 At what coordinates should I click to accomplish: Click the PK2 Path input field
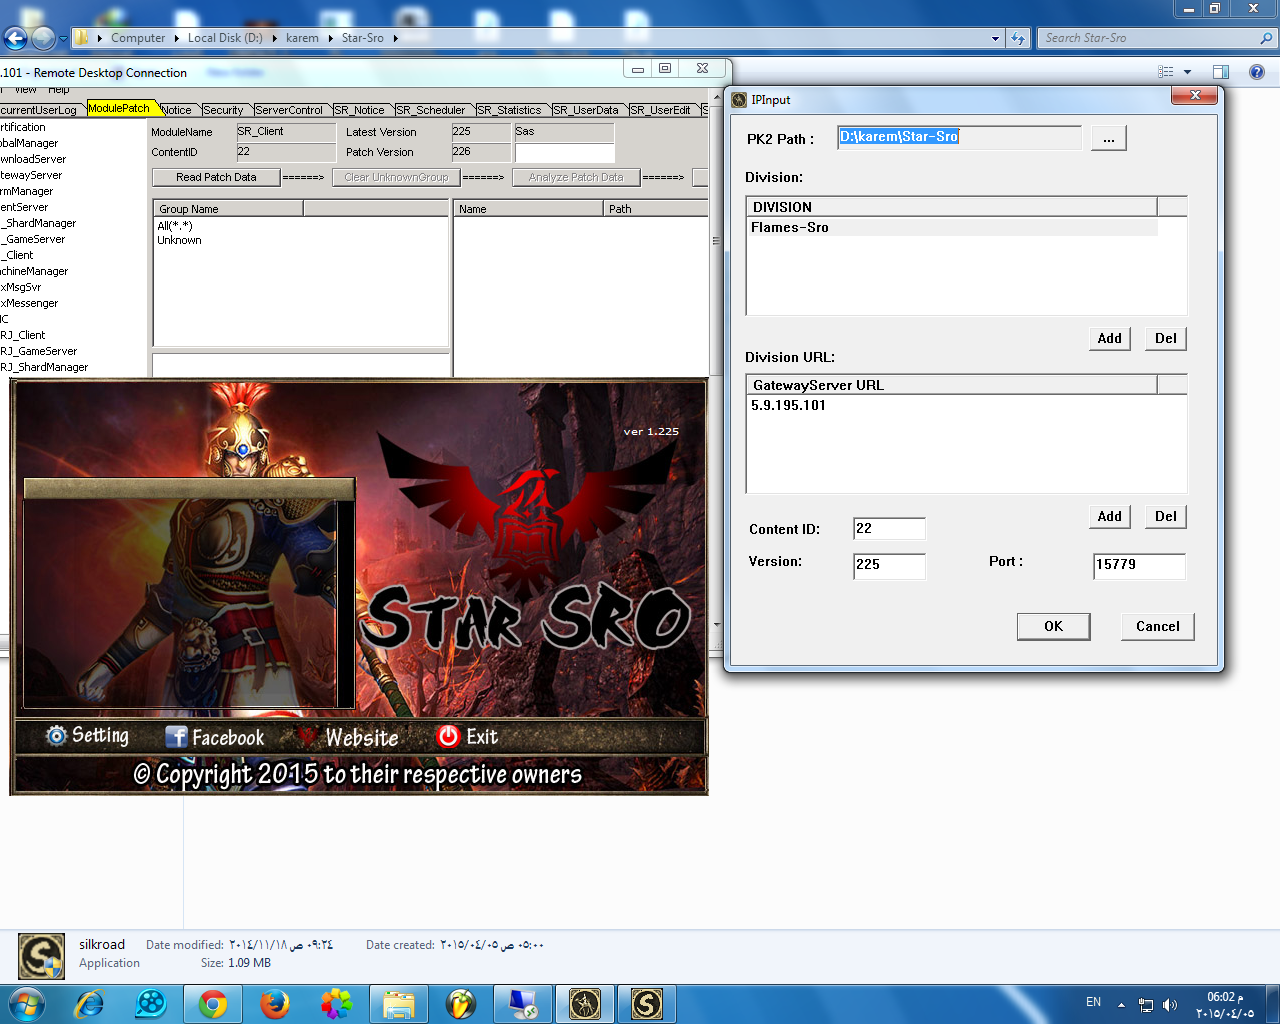(x=959, y=137)
